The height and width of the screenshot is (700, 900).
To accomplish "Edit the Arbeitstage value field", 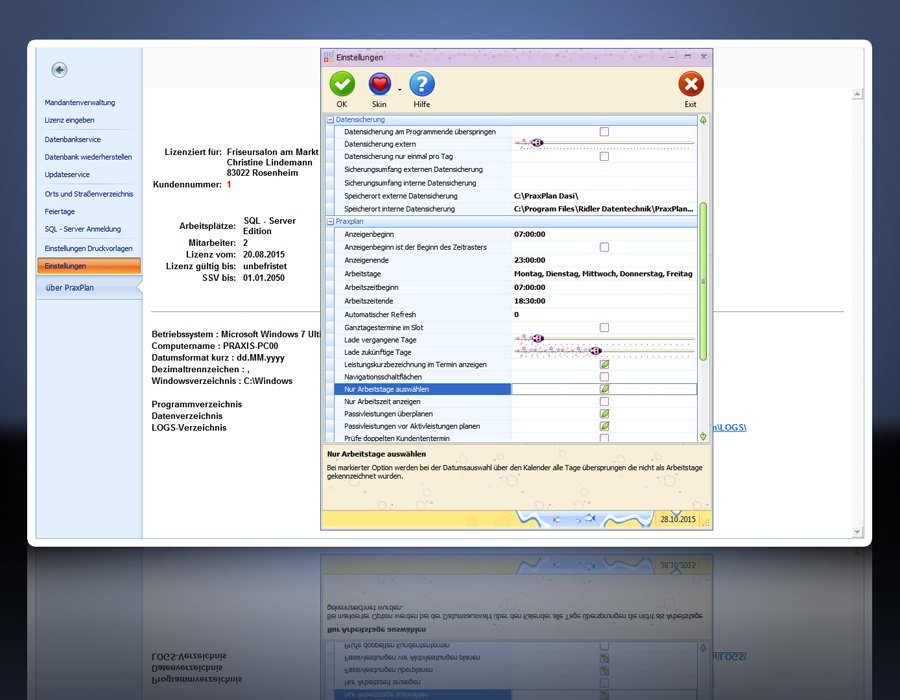I will pos(604,274).
